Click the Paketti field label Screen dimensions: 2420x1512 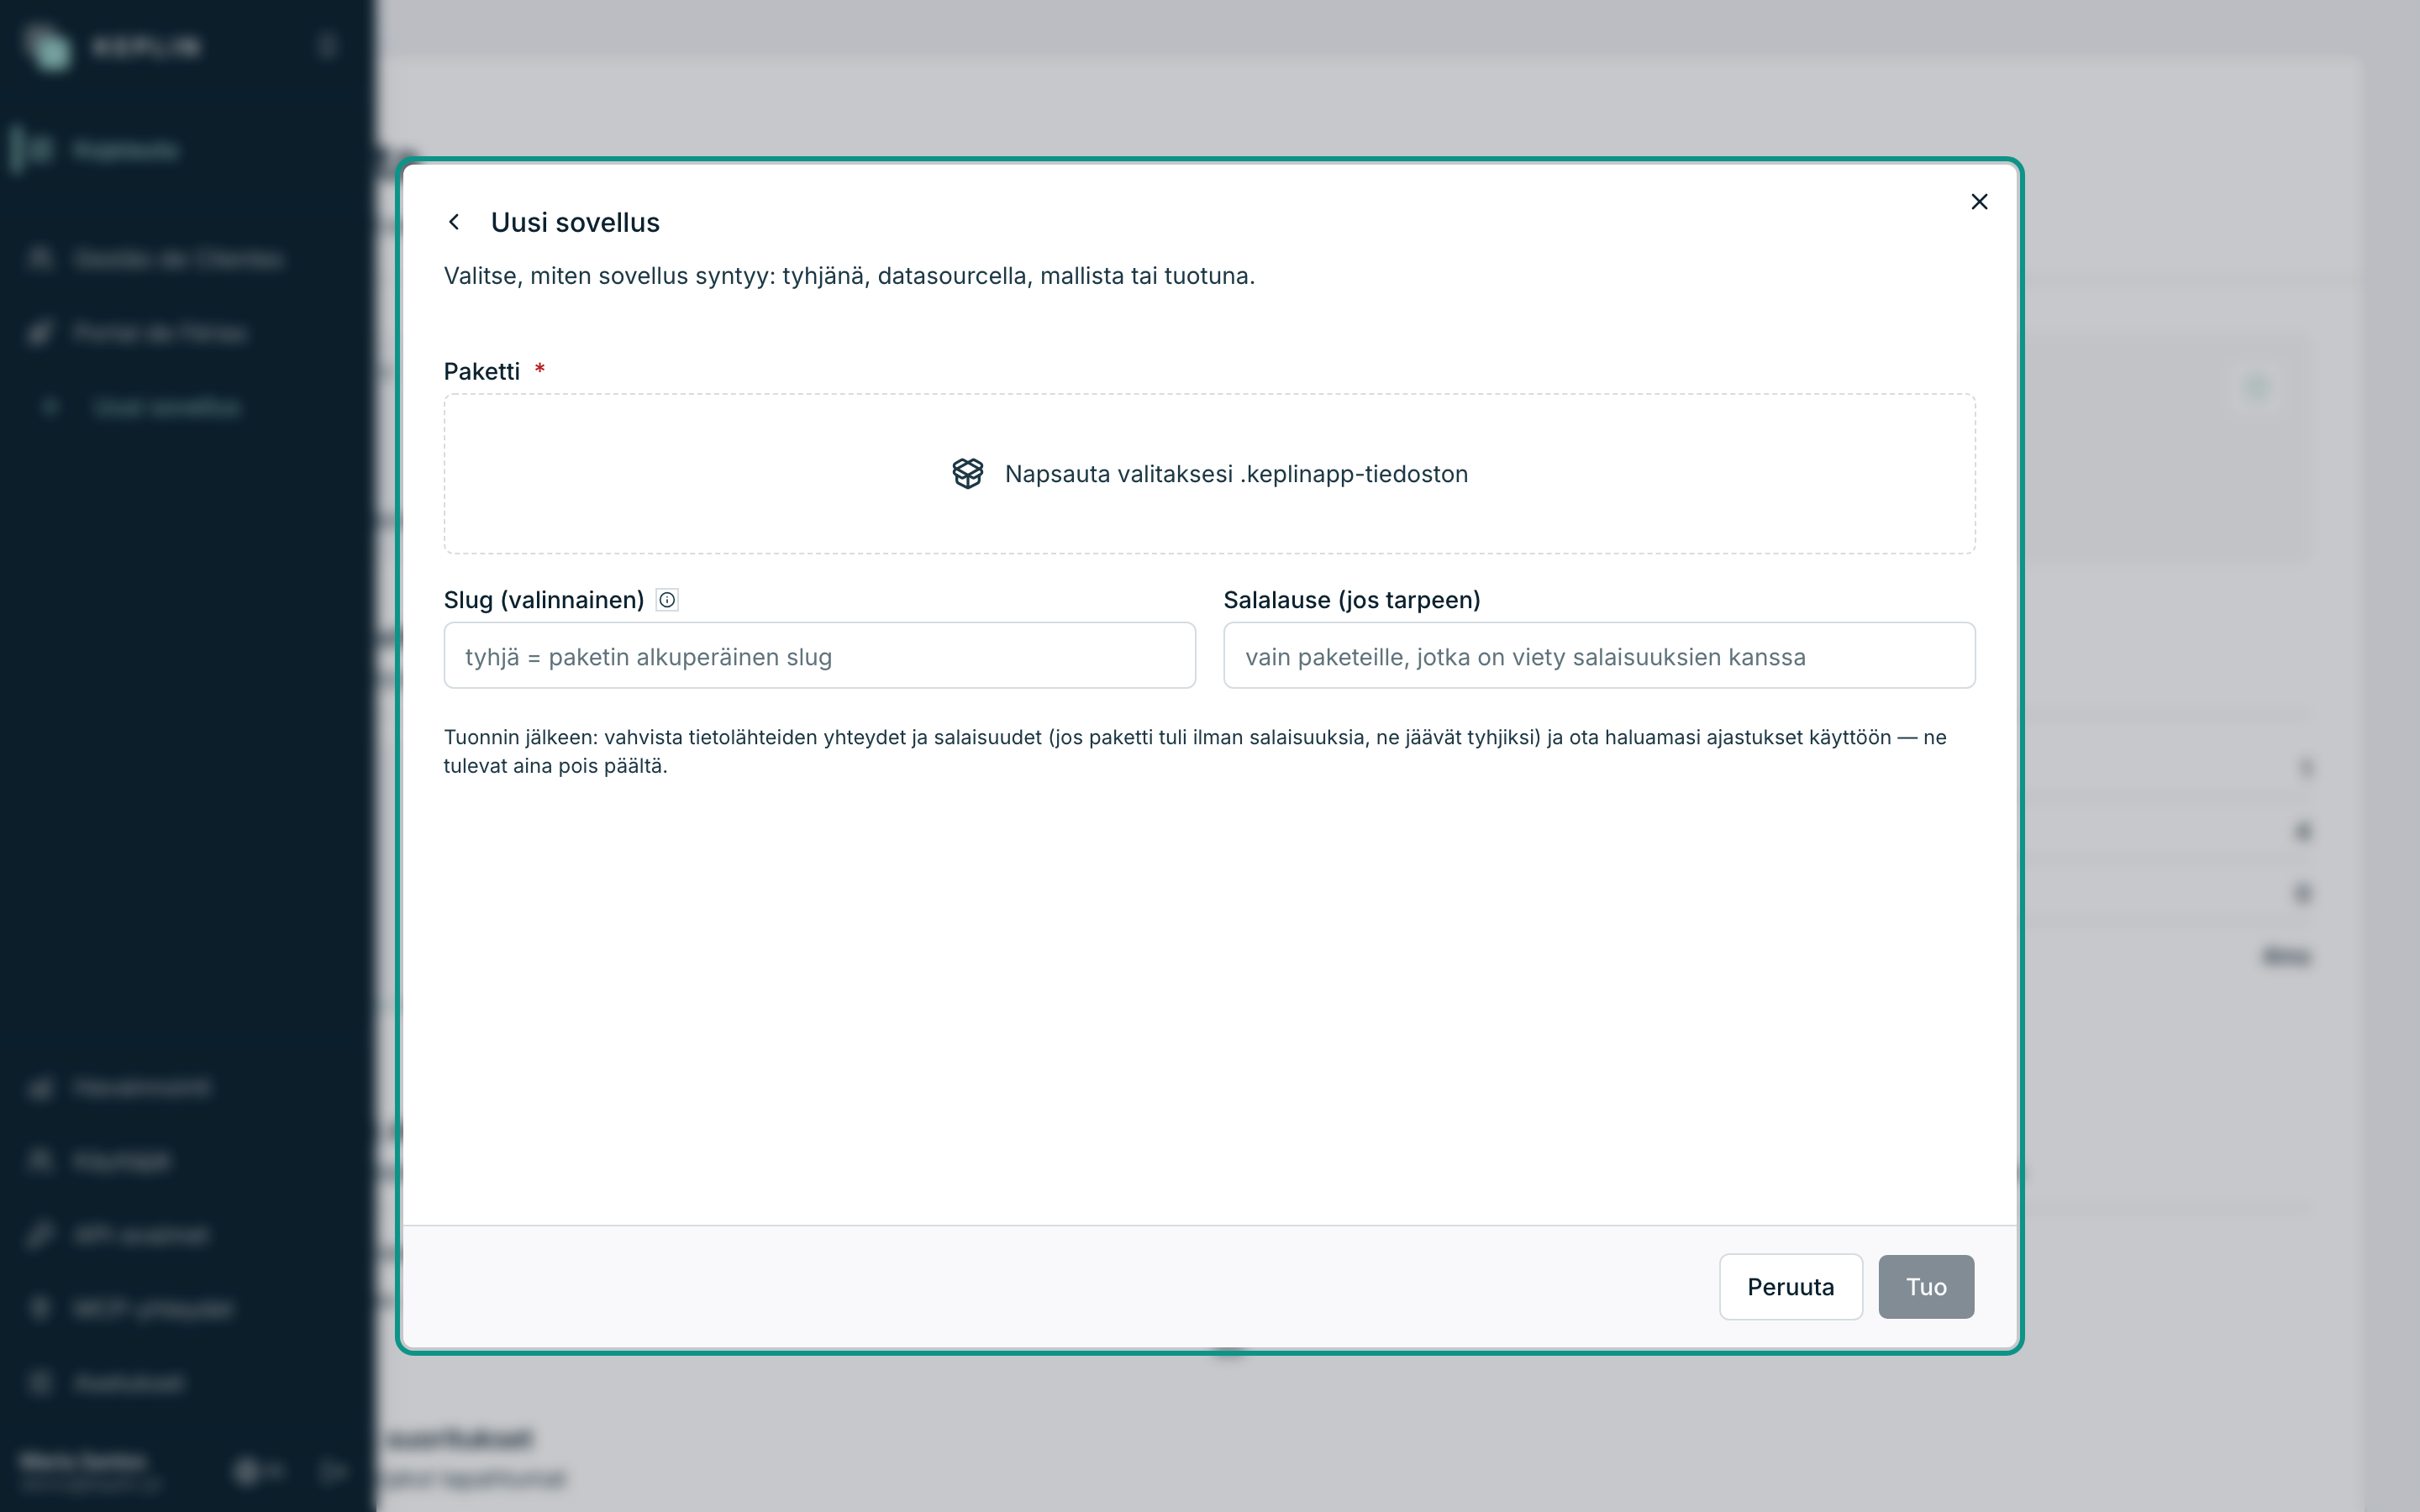point(482,371)
